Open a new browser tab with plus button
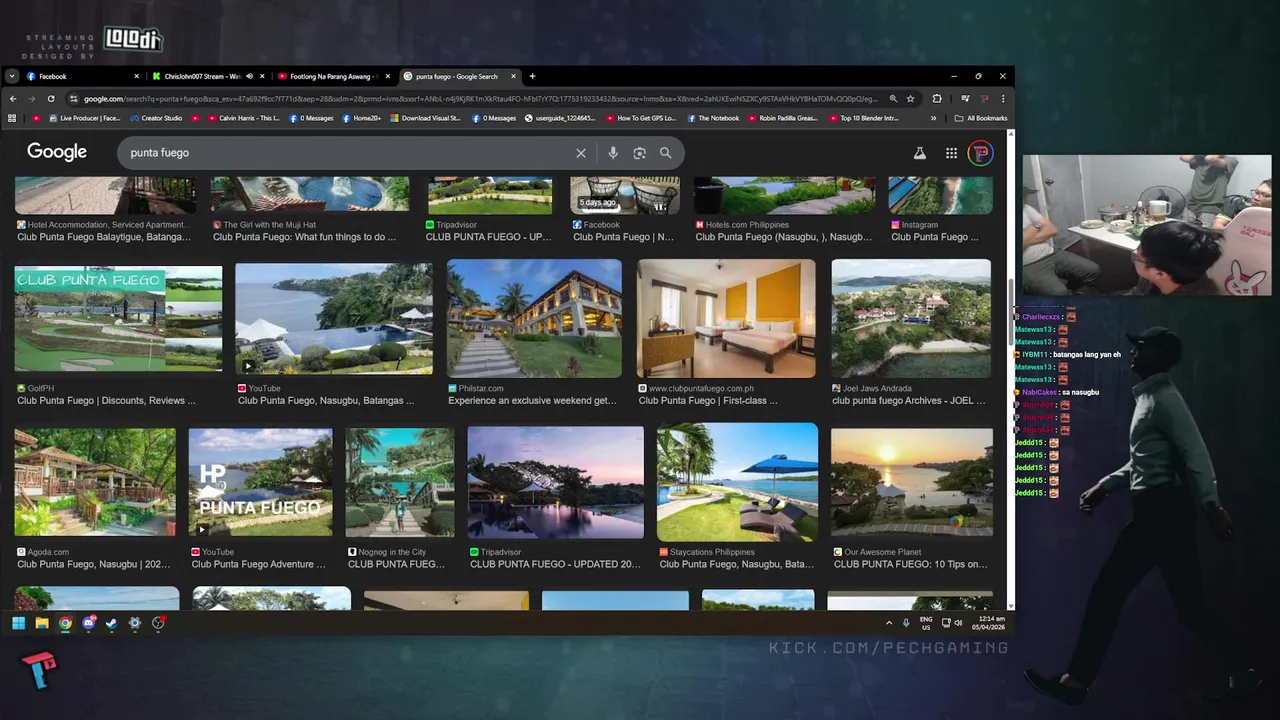The height and width of the screenshot is (720, 1280). point(532,76)
